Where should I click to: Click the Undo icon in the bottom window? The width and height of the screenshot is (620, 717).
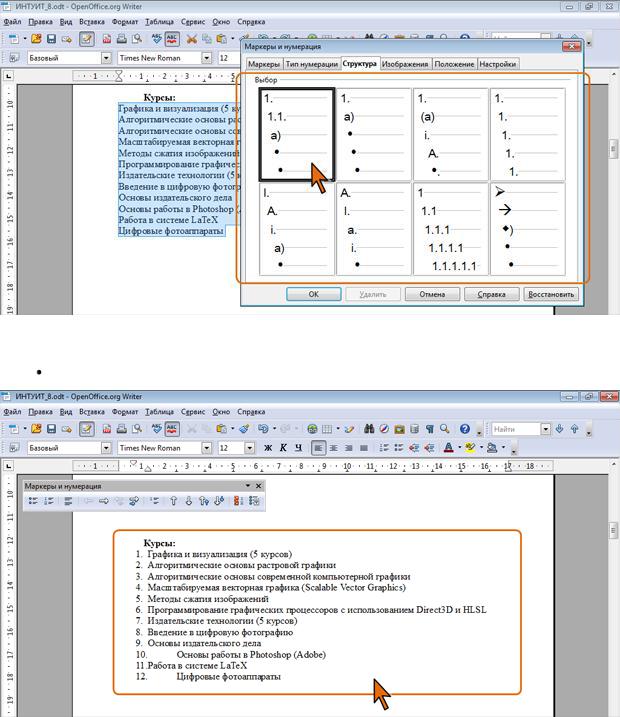coord(263,429)
